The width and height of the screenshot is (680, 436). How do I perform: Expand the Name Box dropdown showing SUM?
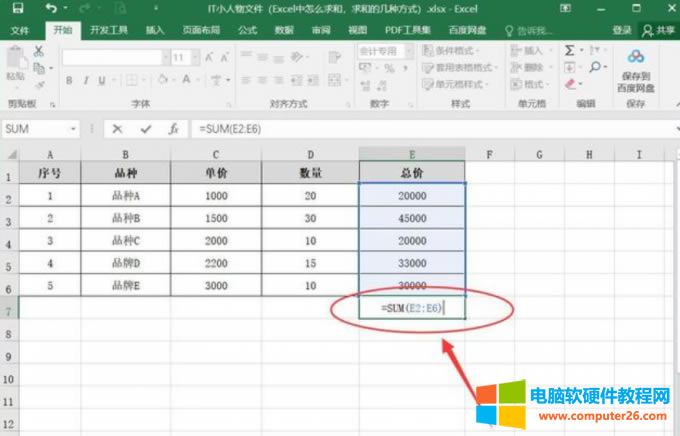[73, 129]
